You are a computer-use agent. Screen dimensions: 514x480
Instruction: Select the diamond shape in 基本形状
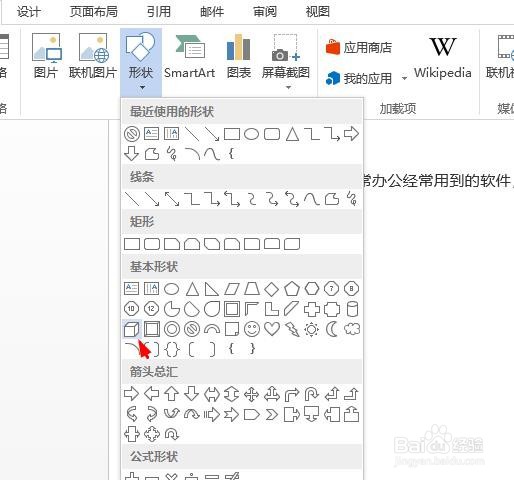tap(272, 289)
